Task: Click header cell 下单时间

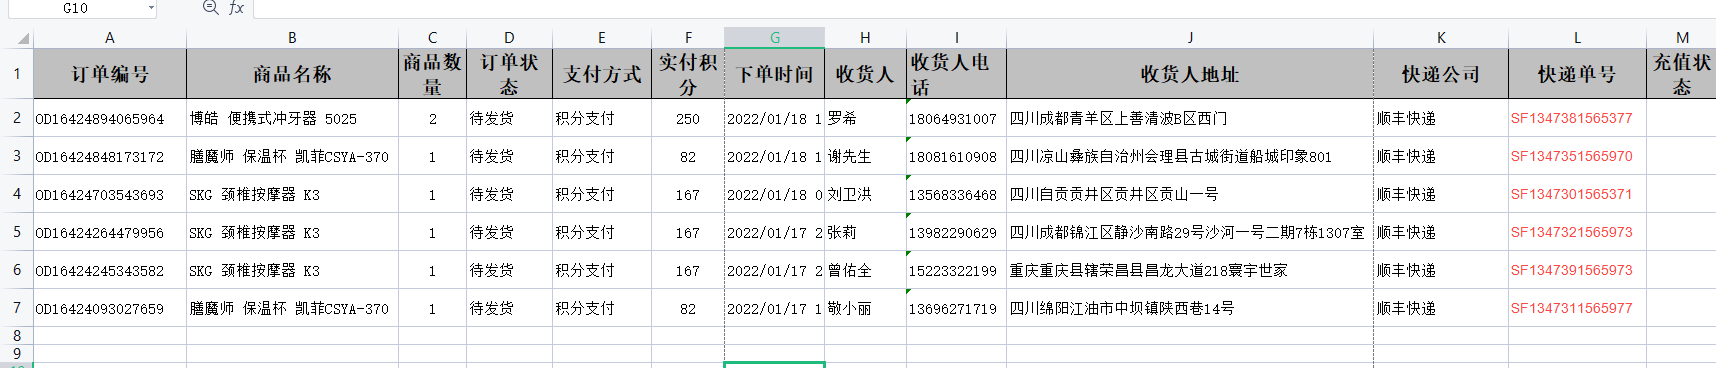Action: (775, 74)
